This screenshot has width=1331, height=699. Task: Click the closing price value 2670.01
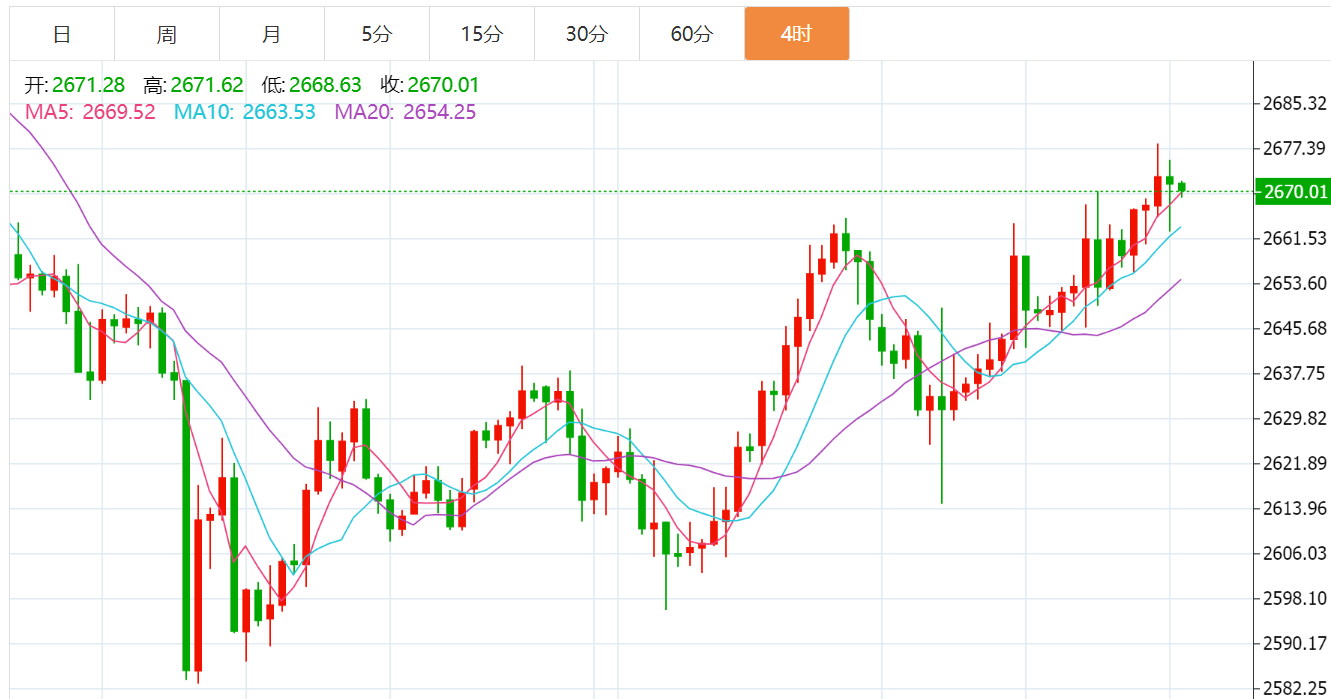(444, 85)
